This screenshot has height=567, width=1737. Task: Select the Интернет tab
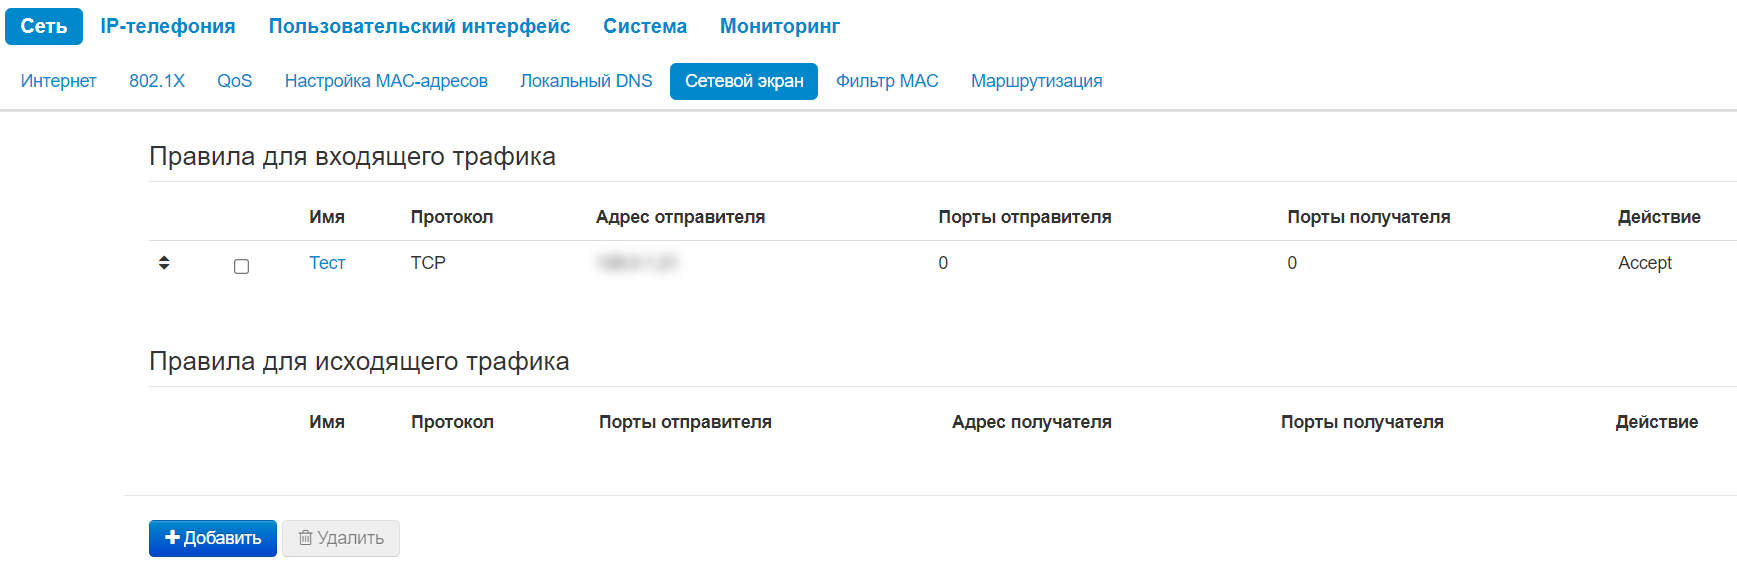59,81
